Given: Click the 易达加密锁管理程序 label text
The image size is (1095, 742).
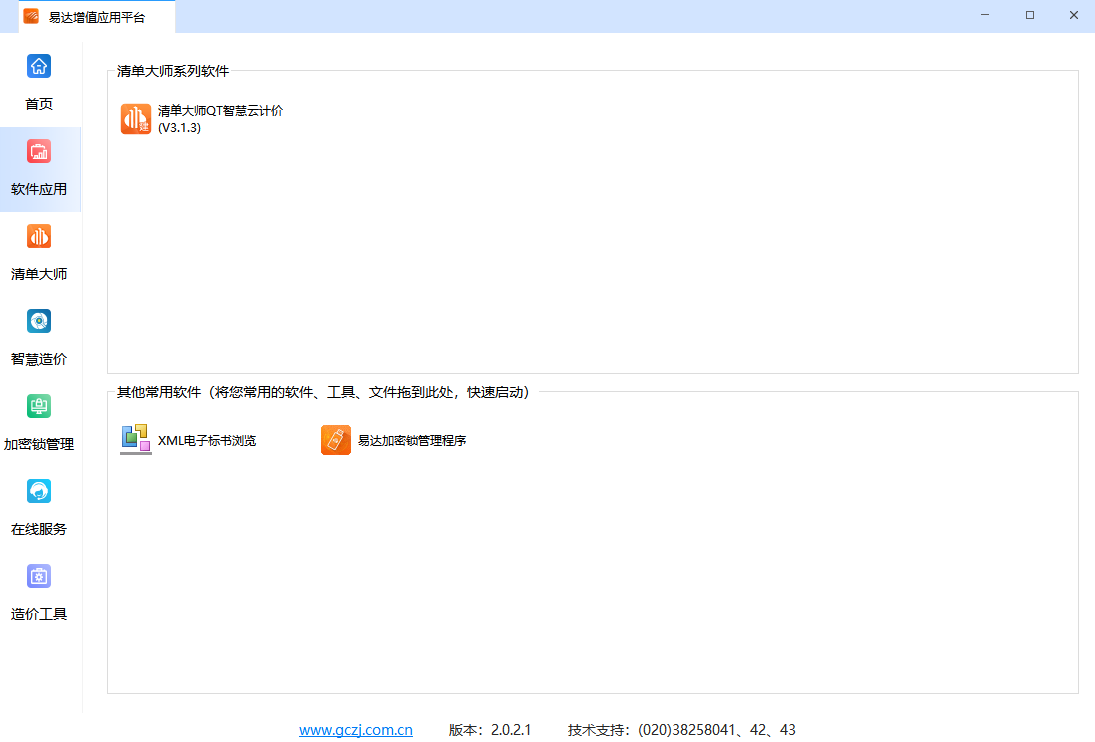Looking at the screenshot, I should (412, 440).
